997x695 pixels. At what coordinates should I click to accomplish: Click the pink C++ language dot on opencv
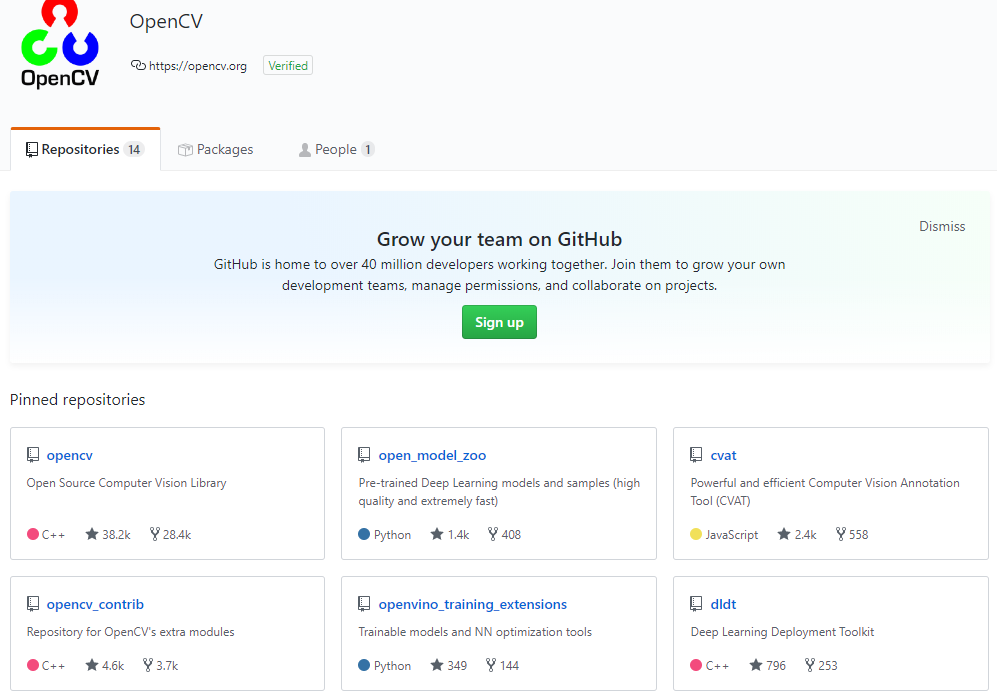click(33, 534)
